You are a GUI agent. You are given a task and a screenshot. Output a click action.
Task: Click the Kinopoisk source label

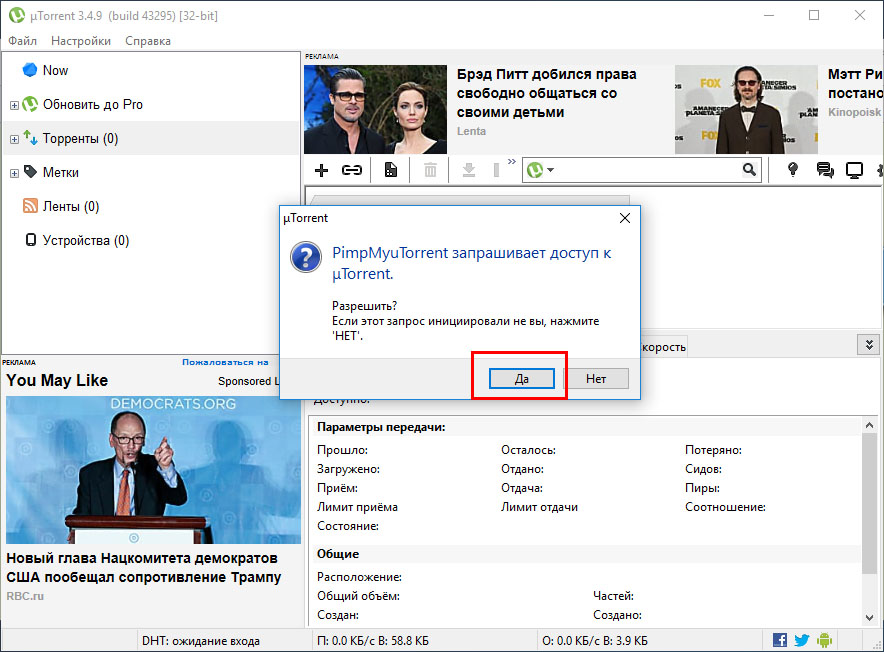pyautogui.click(x=854, y=112)
